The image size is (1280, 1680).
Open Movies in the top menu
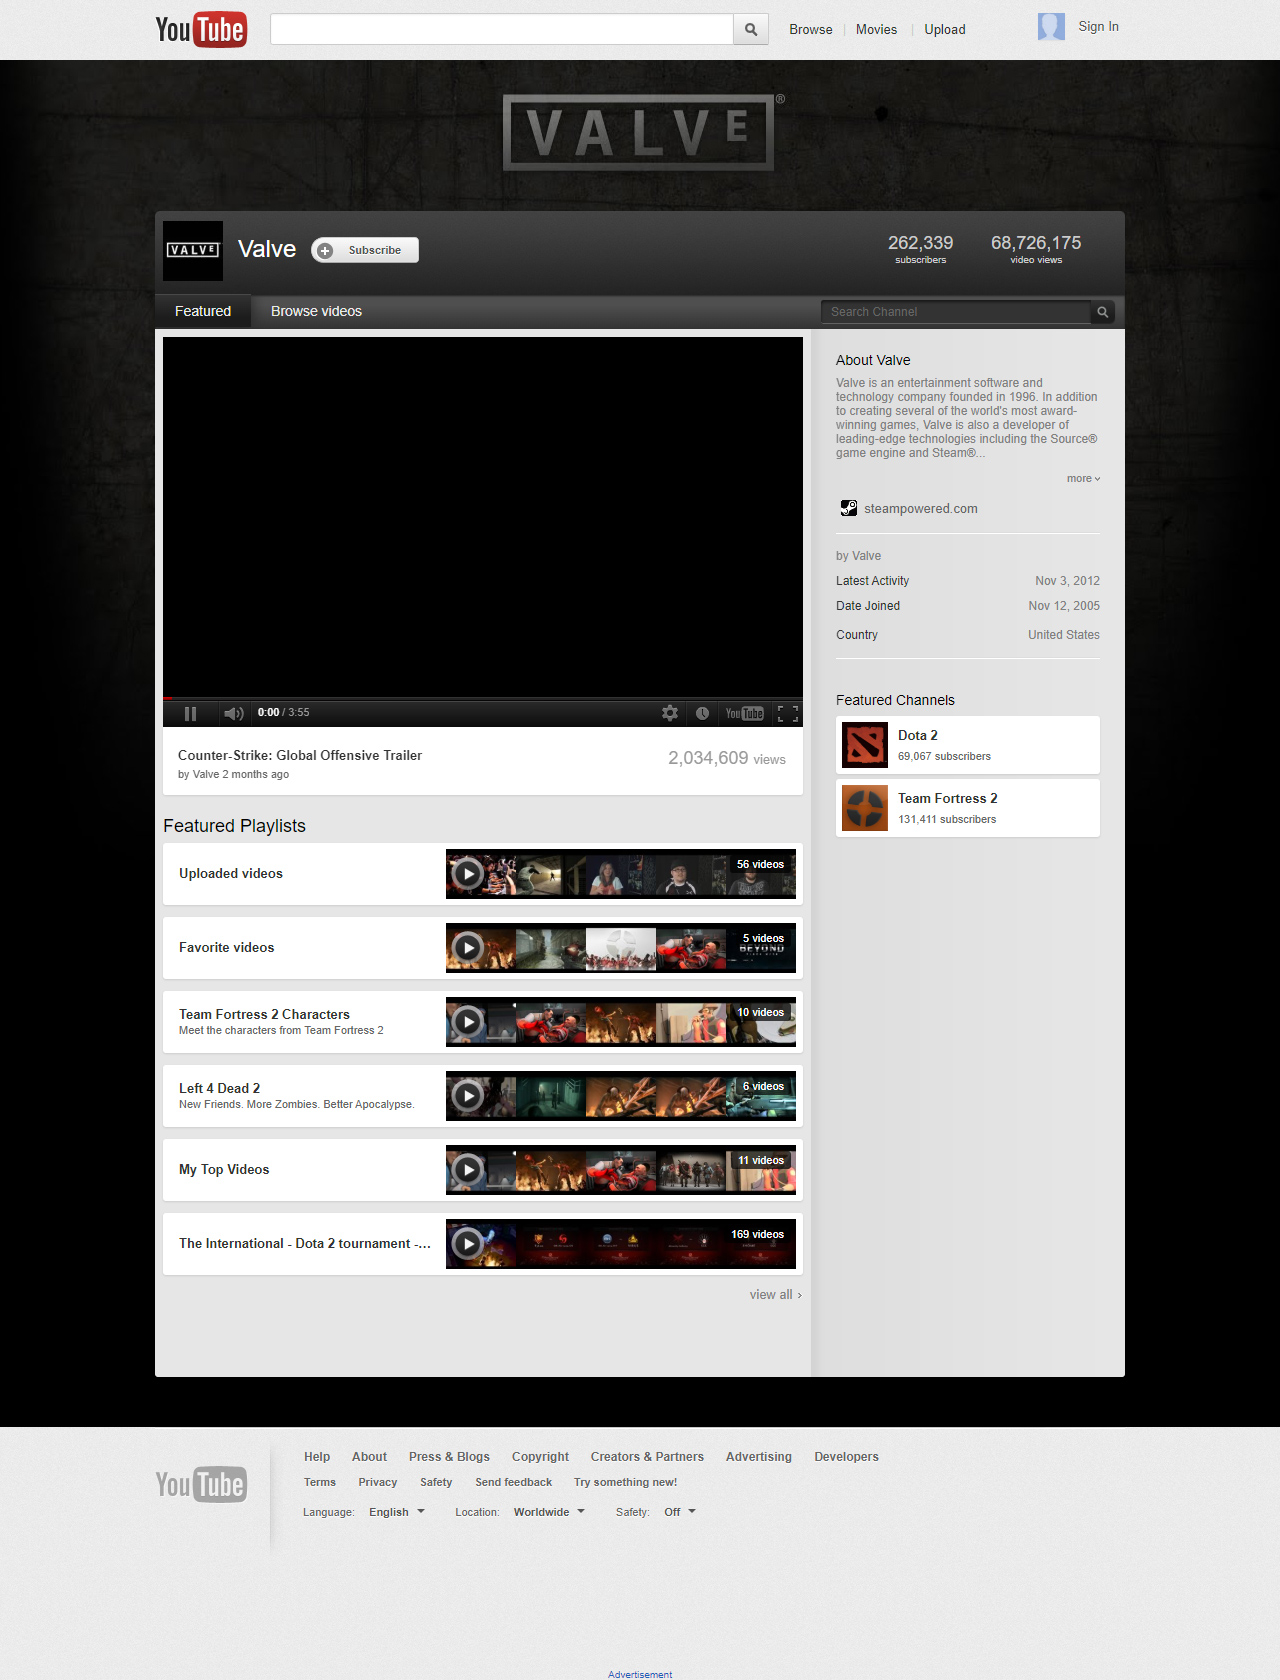point(876,29)
